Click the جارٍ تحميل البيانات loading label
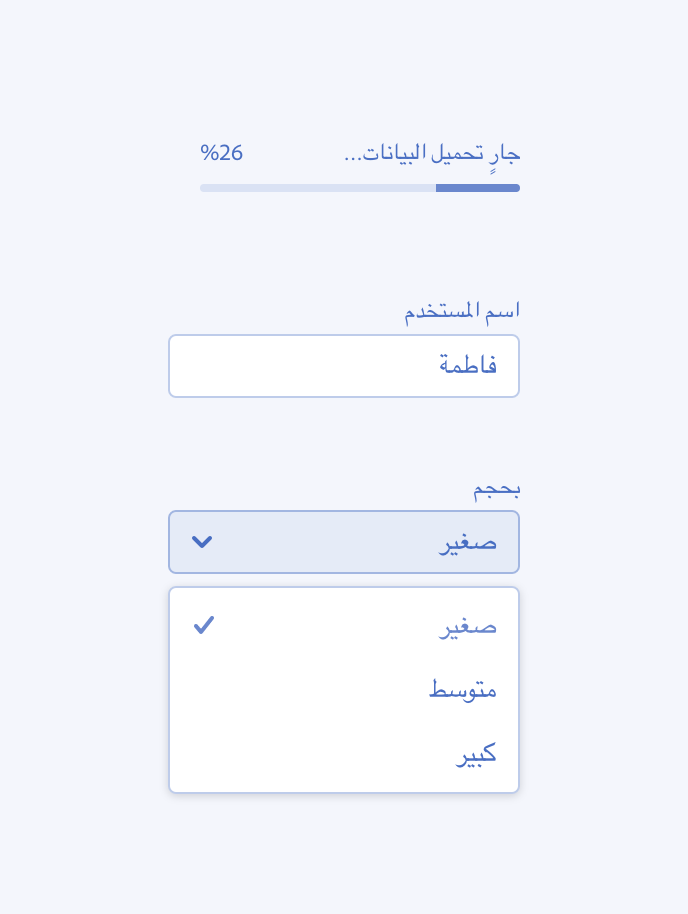Screen dimensions: 688x914 (x=432, y=154)
